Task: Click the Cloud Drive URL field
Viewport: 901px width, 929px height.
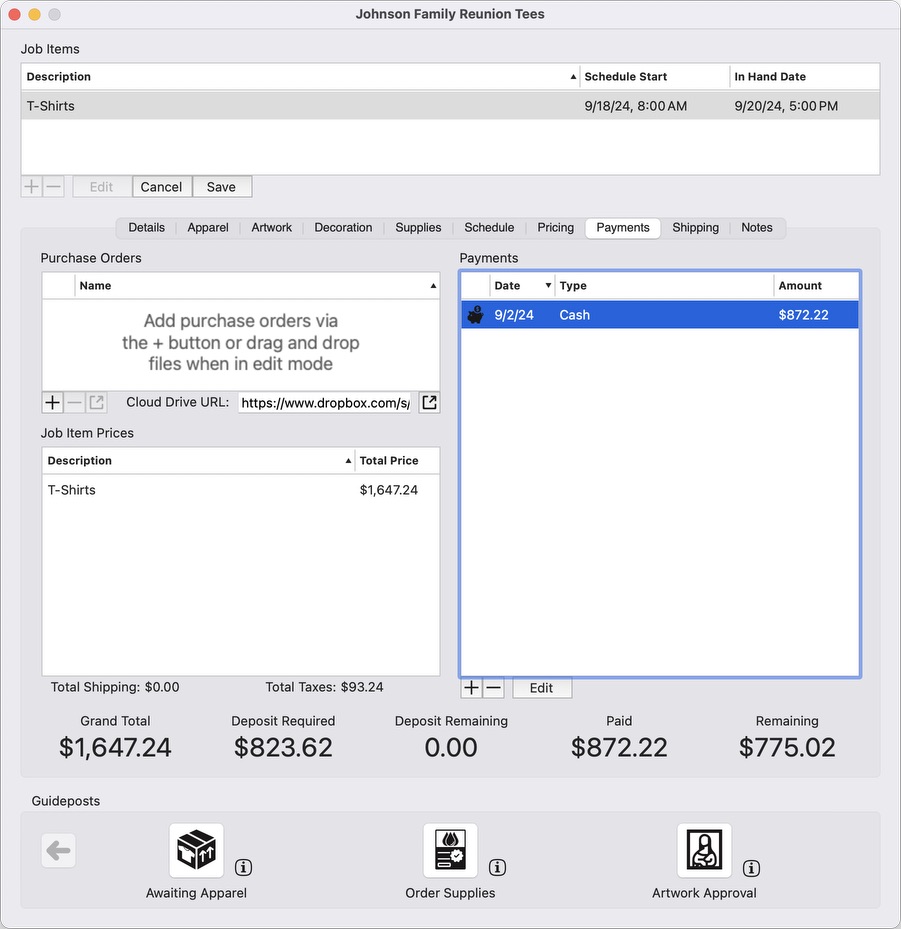Action: (x=324, y=402)
